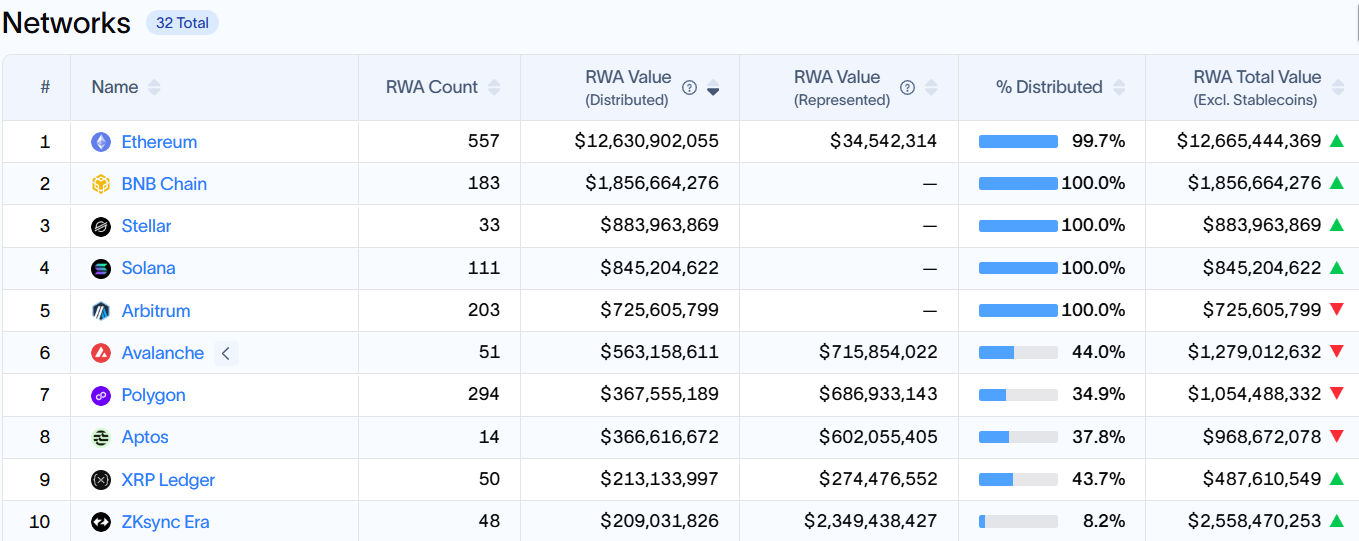Click the ZKsync Era logo icon
The height and width of the screenshot is (541, 1359).
pyautogui.click(x=101, y=522)
